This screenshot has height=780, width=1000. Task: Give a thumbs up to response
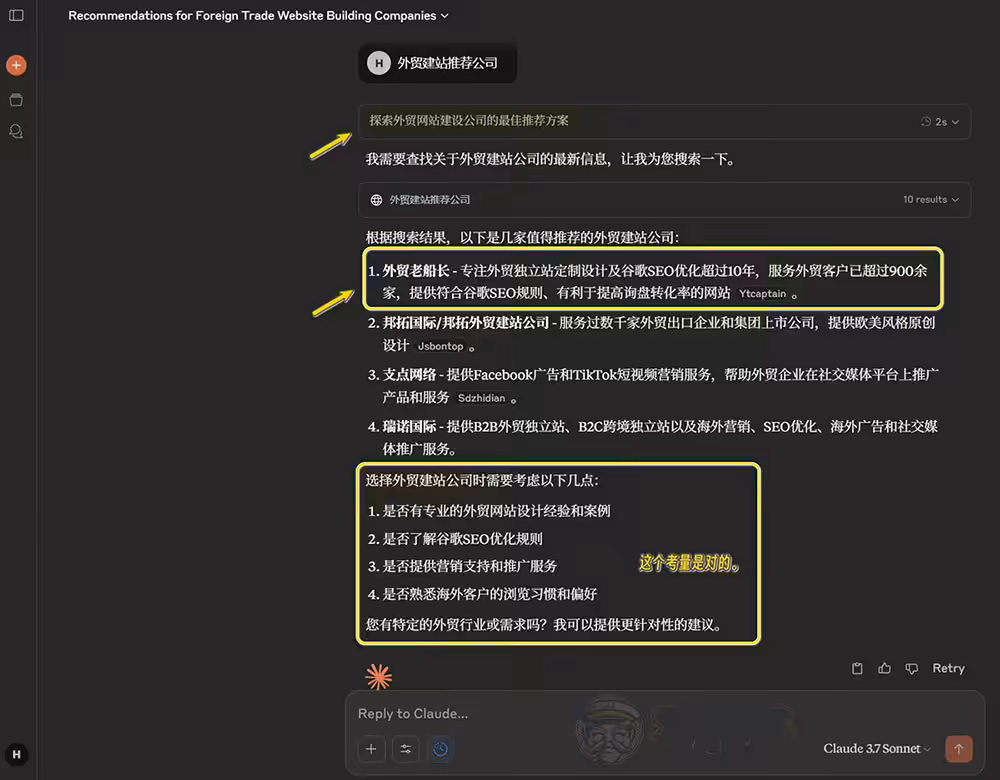tap(885, 668)
